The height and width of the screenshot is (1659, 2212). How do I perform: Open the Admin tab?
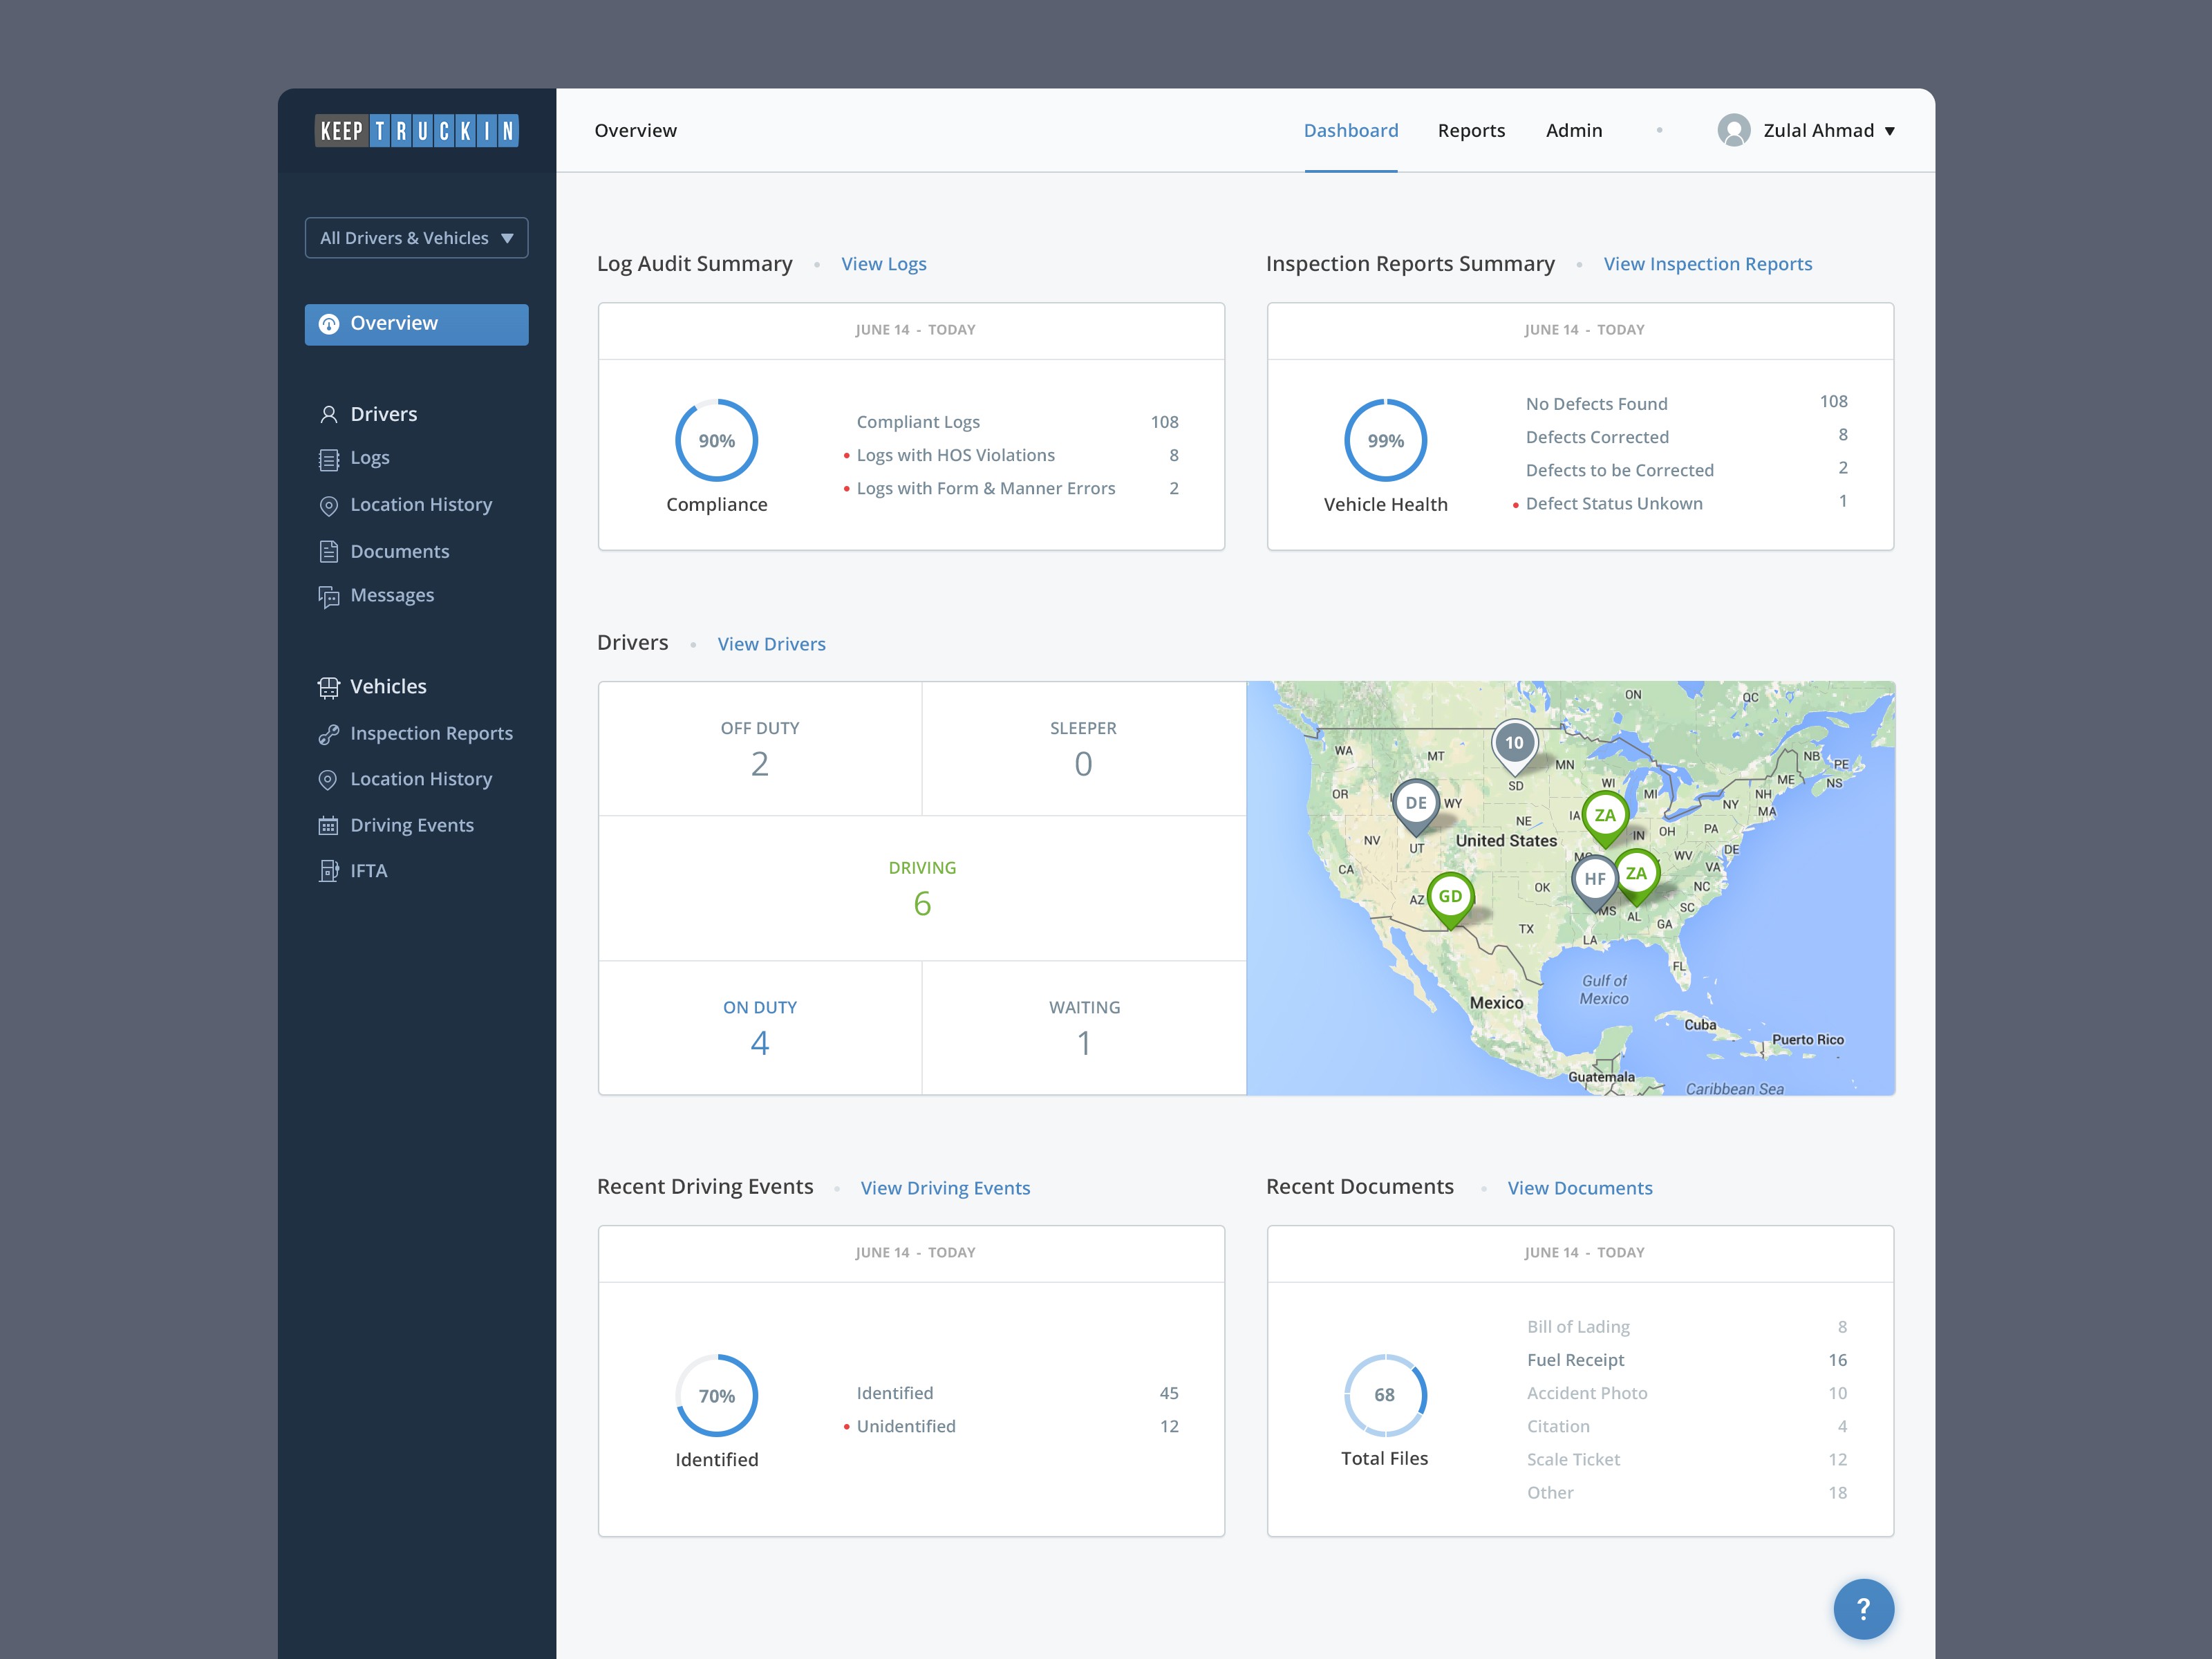1574,130
